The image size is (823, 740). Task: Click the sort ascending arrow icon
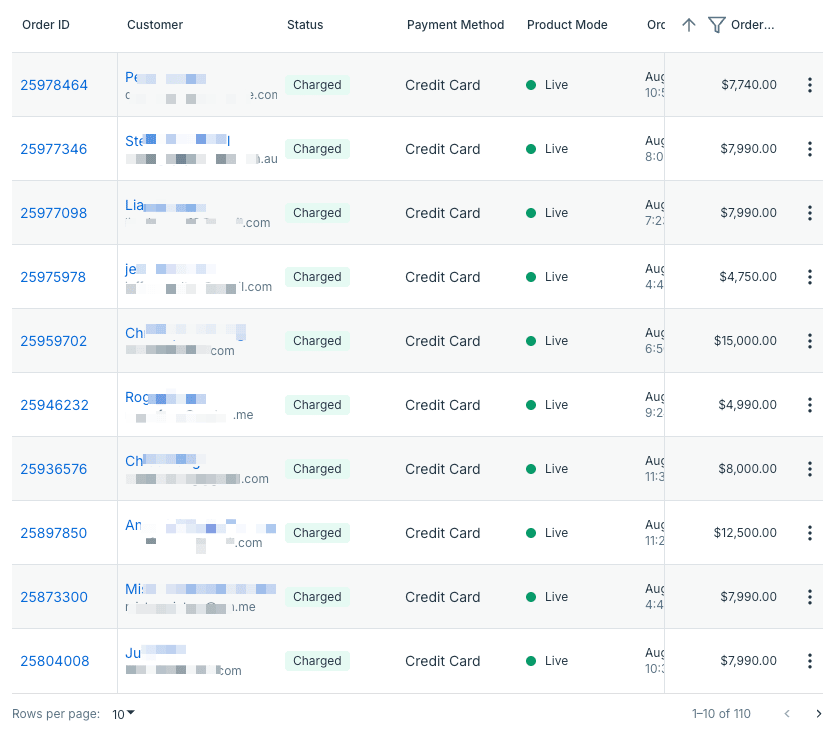click(x=689, y=25)
